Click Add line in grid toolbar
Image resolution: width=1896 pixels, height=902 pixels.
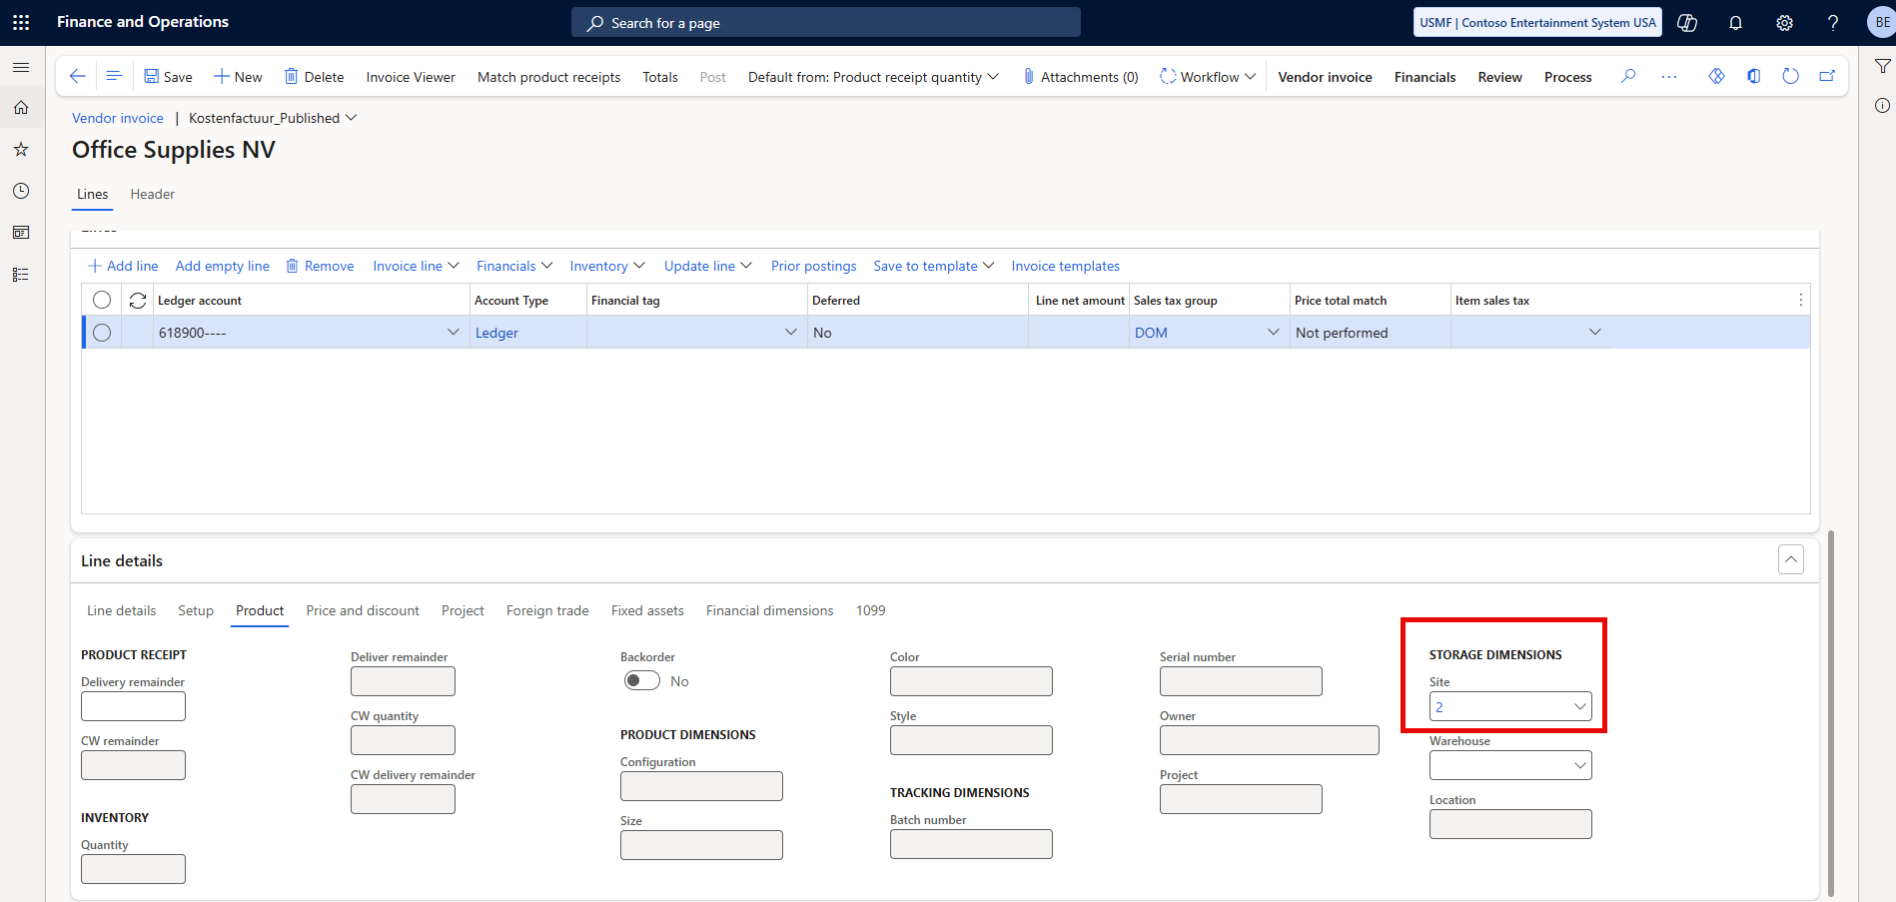pyautogui.click(x=123, y=266)
